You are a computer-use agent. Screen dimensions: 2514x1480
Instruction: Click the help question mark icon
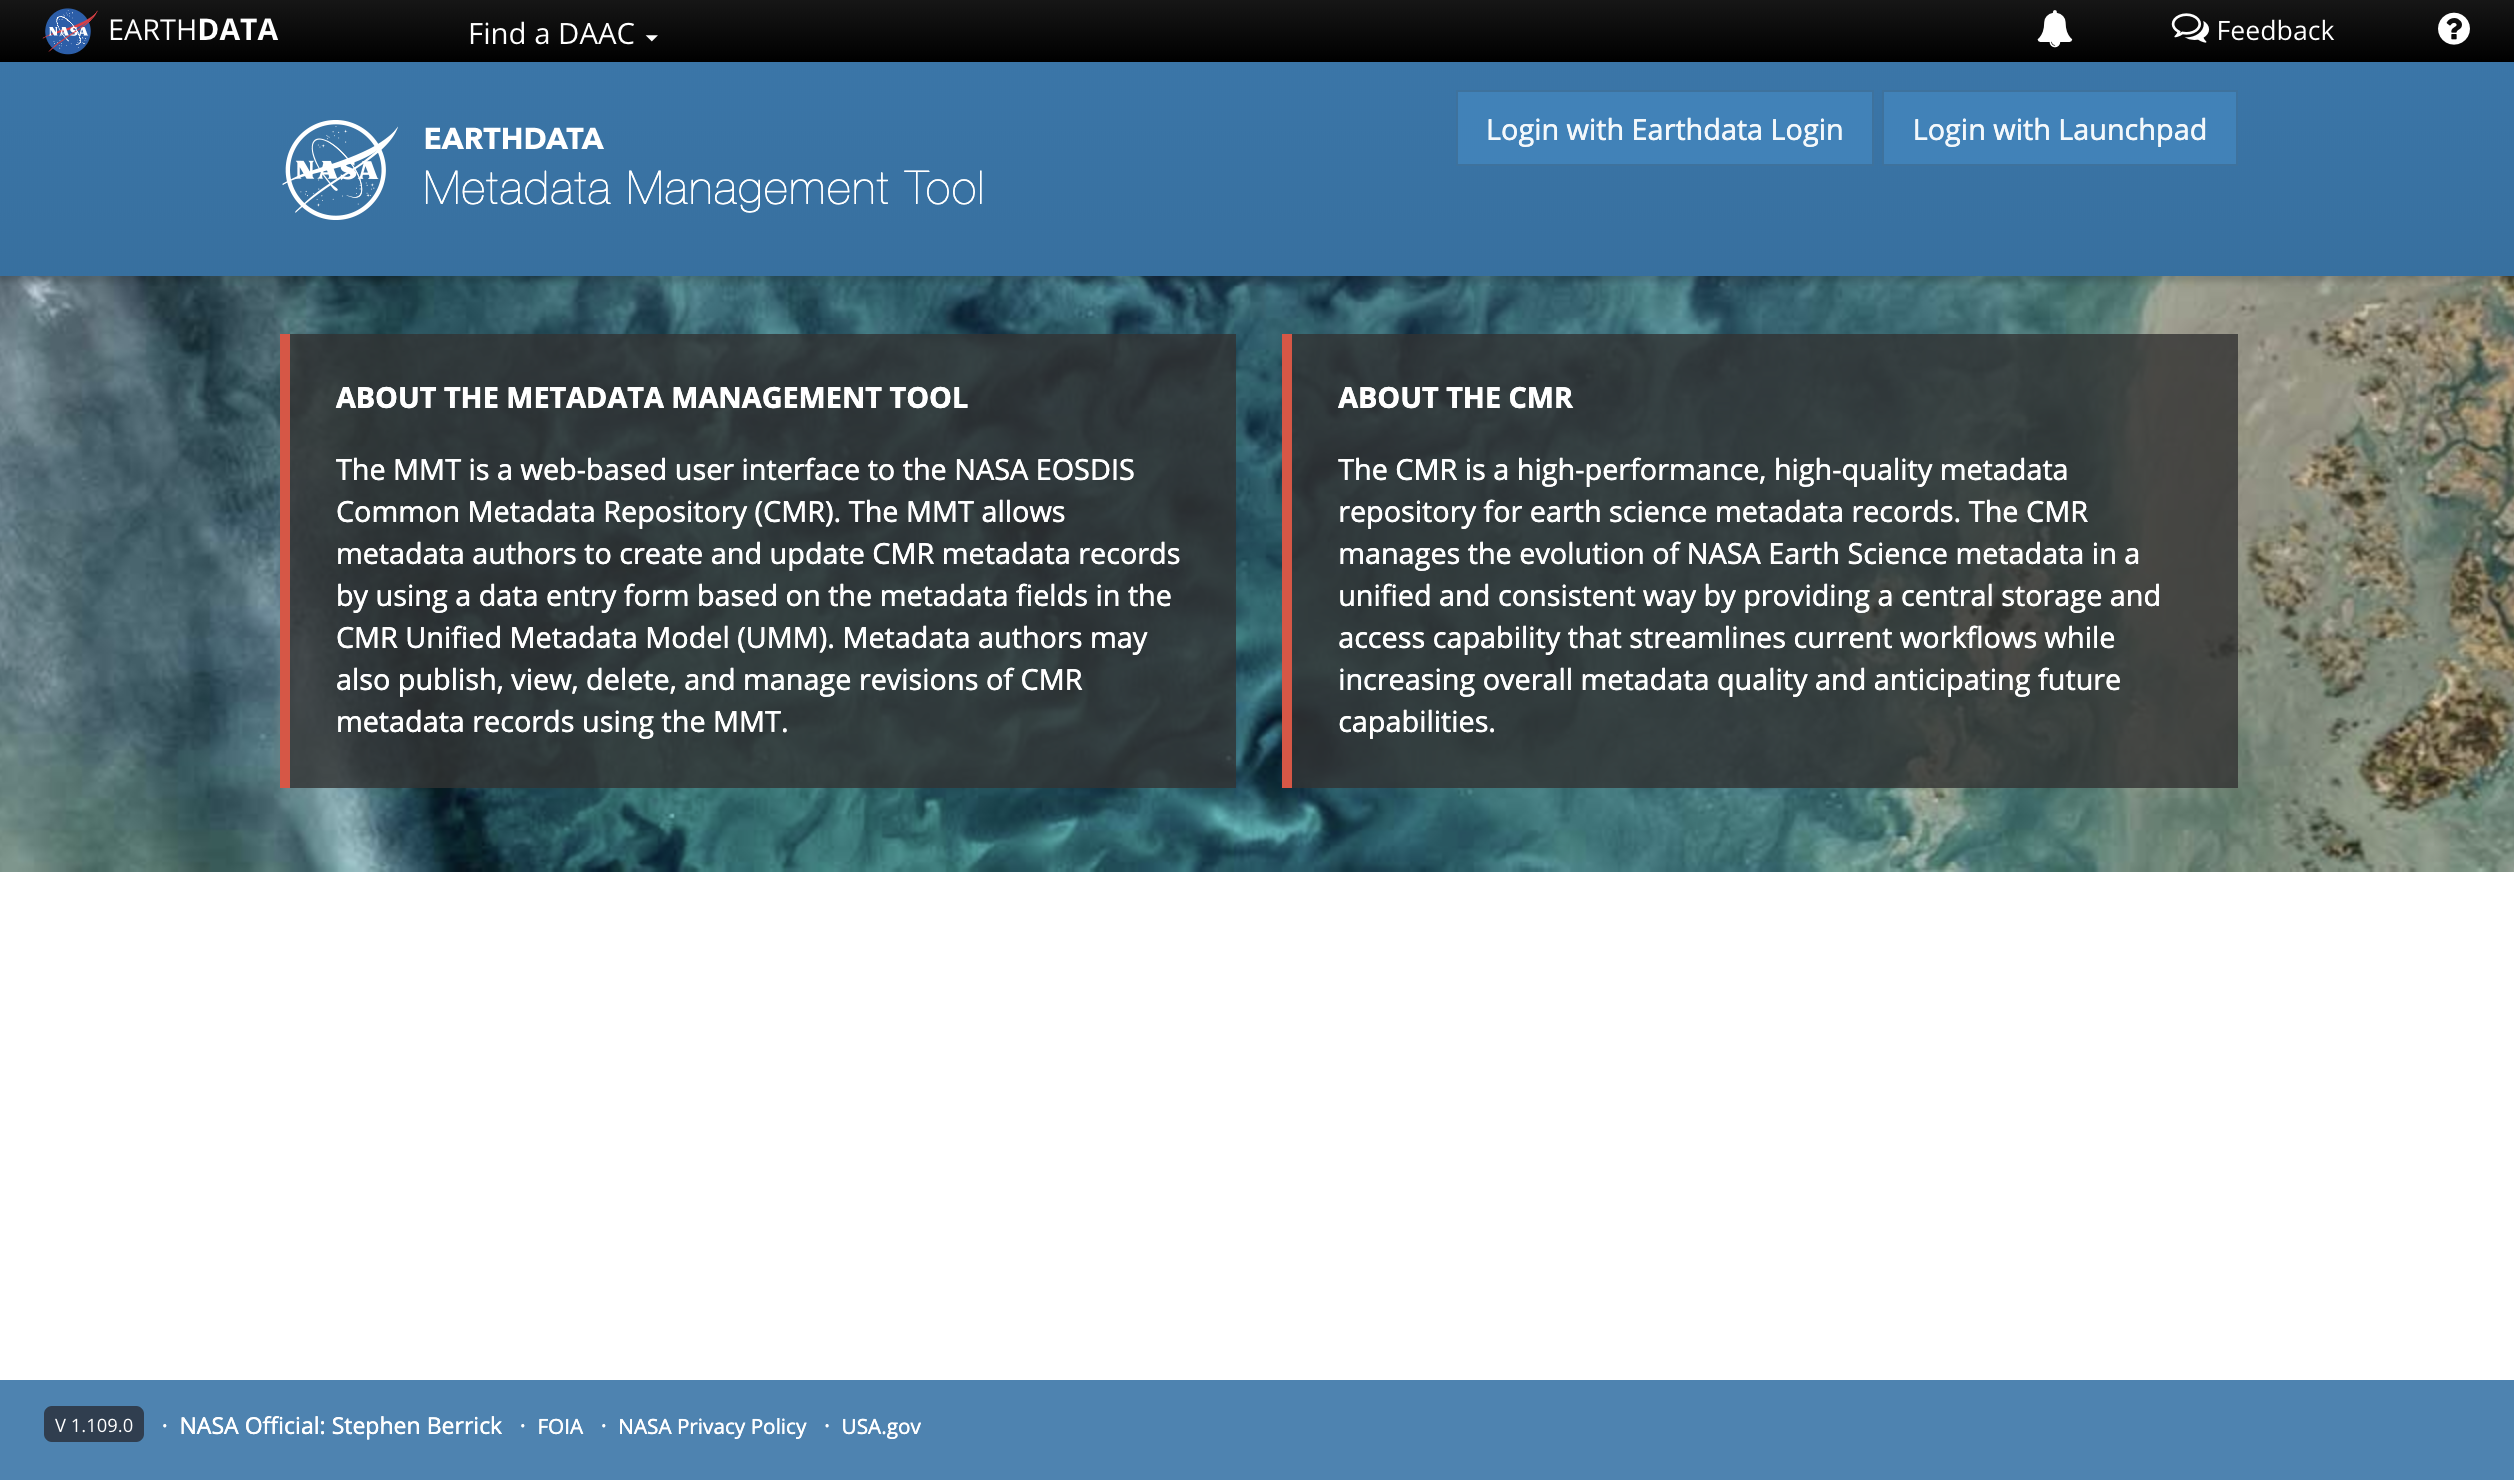tap(2453, 29)
